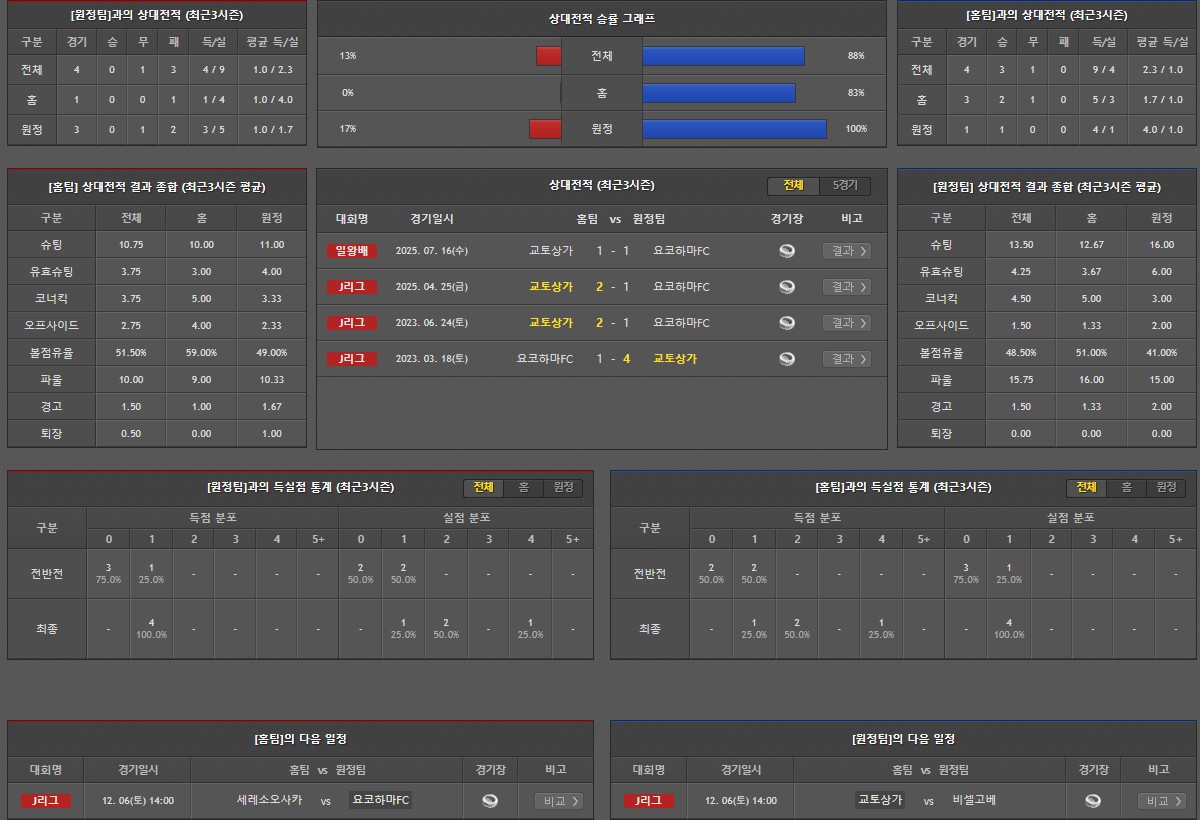
Task: Switch head-to-head record filter to 5경기
Action: [x=845, y=186]
